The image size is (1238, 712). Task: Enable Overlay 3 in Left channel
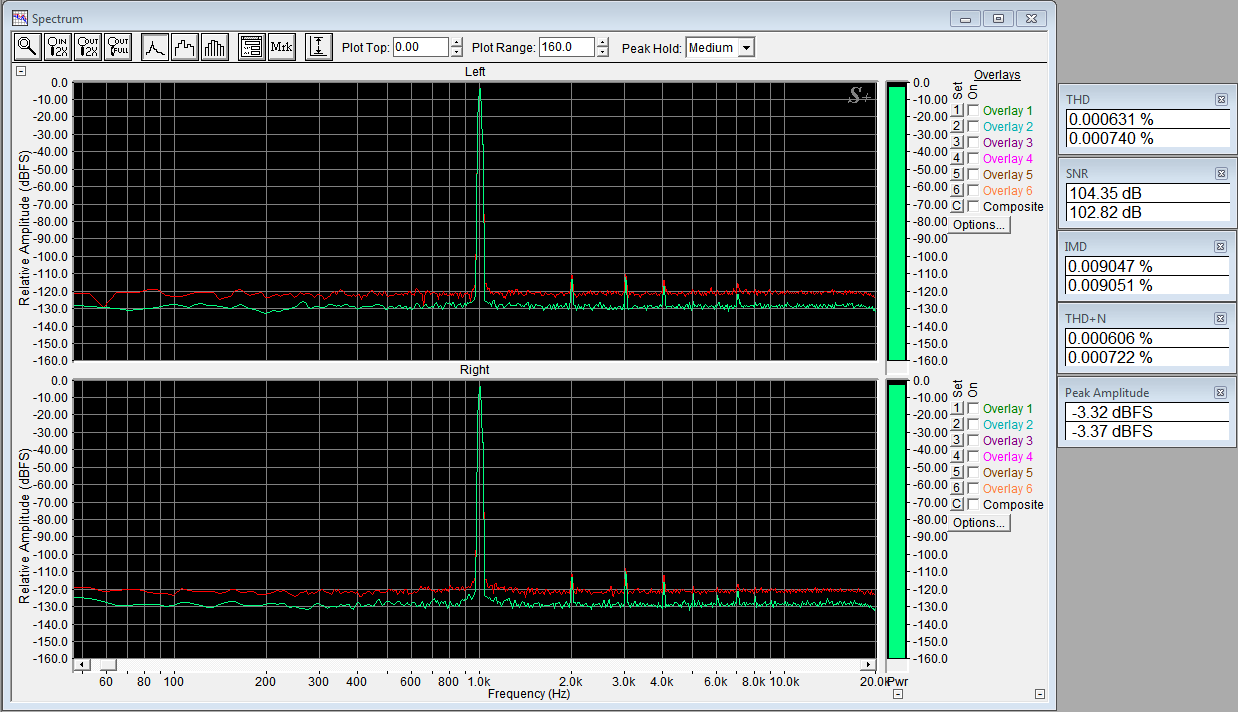pos(973,143)
